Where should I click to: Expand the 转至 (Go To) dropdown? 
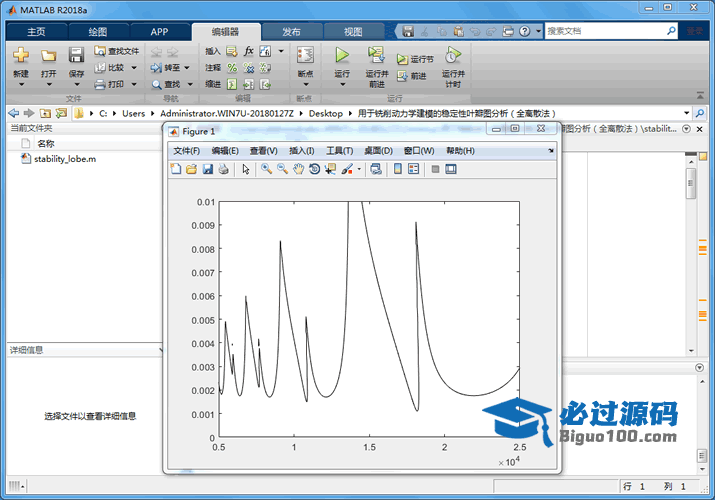click(x=187, y=67)
